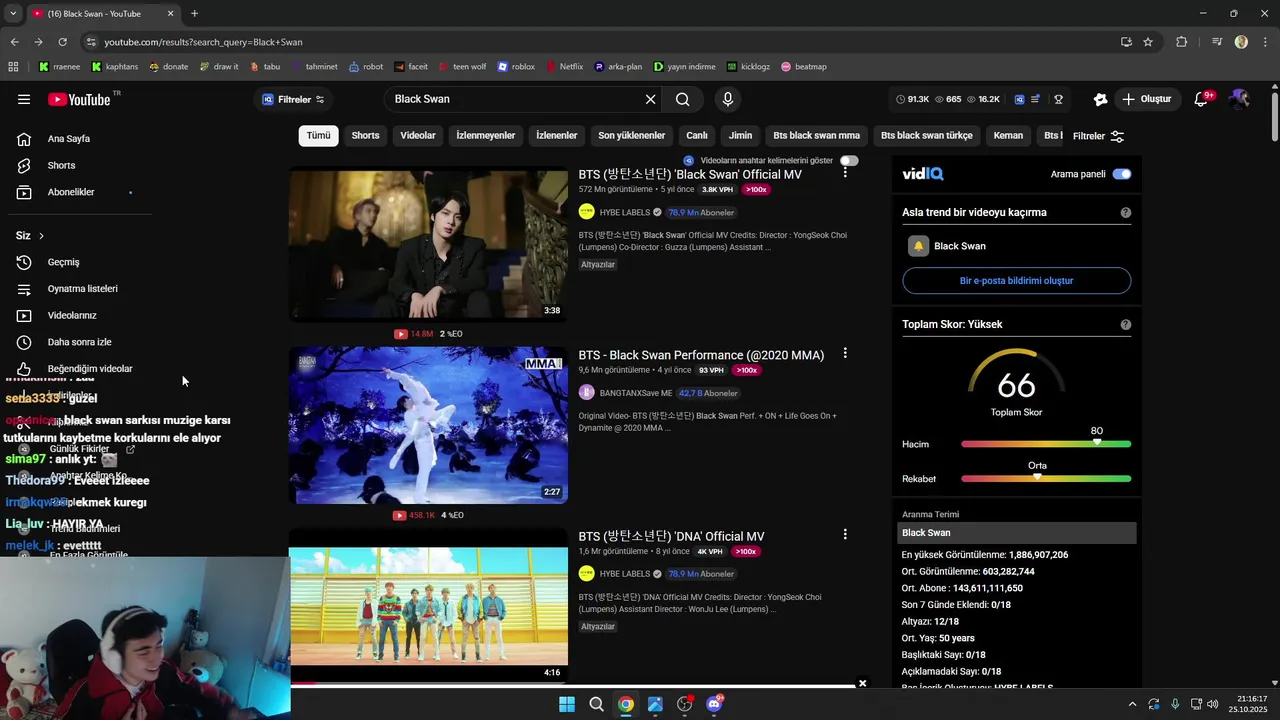
Task: Open the YouTube hamburger guide menu
Action: click(24, 99)
